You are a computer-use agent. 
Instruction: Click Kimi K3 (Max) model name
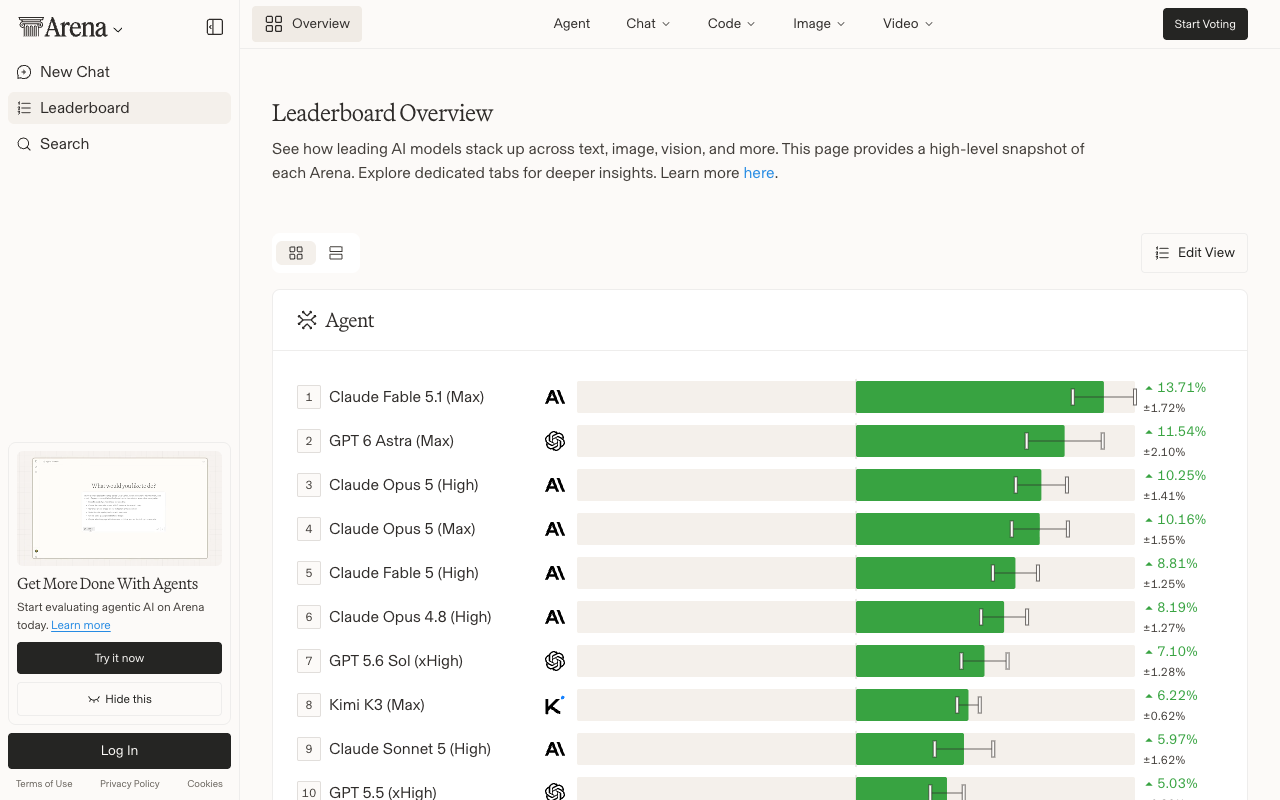tap(377, 705)
